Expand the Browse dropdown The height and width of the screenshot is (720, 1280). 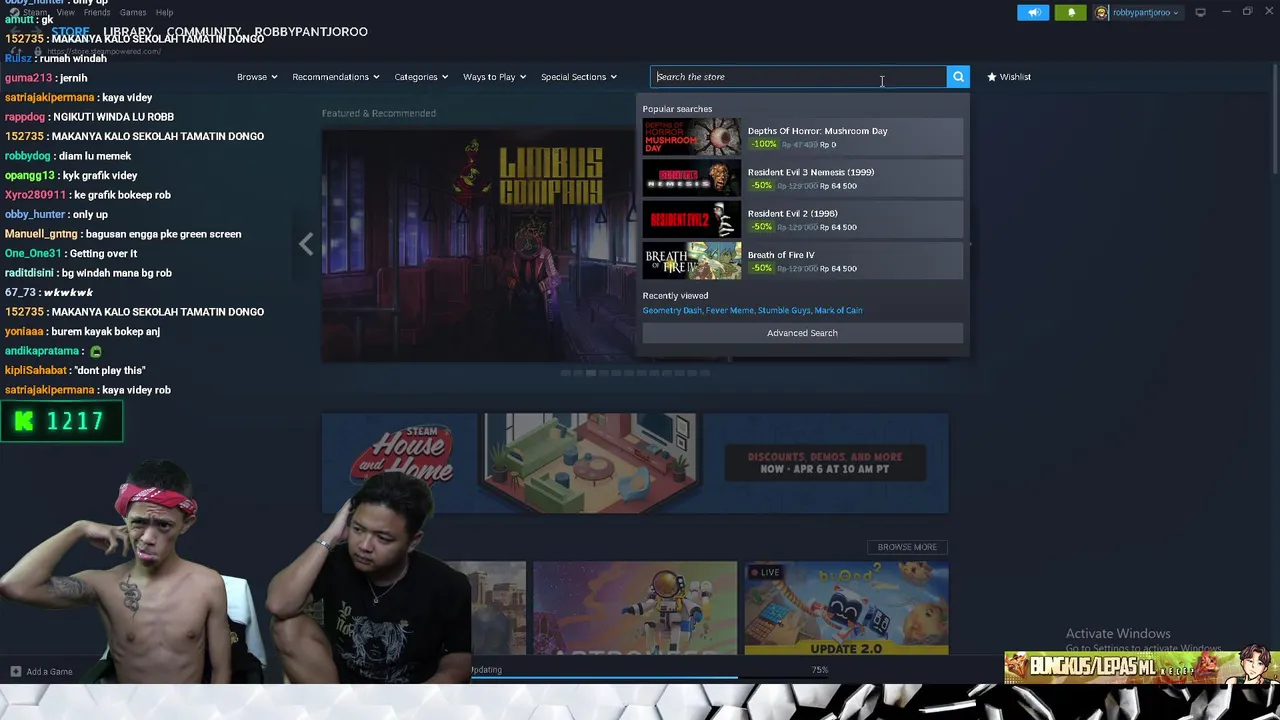coord(257,77)
